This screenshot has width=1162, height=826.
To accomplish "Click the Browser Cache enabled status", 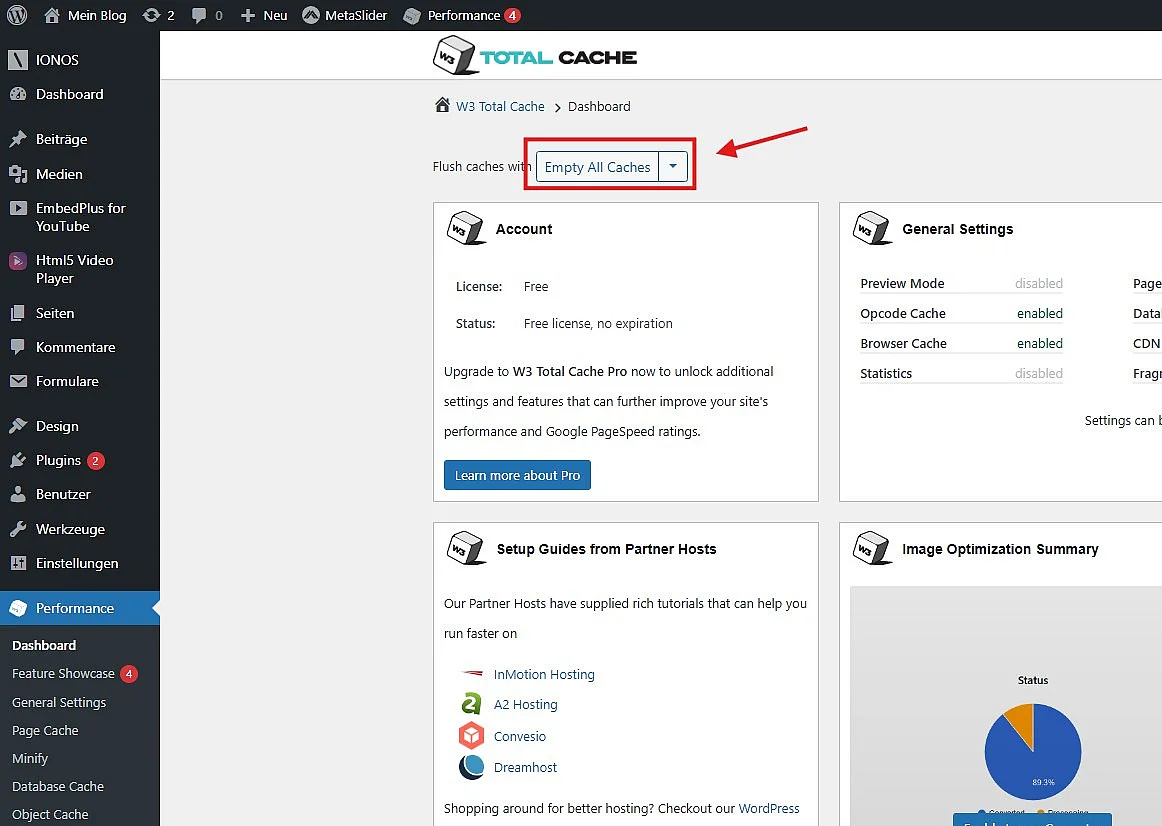I will (x=1040, y=344).
